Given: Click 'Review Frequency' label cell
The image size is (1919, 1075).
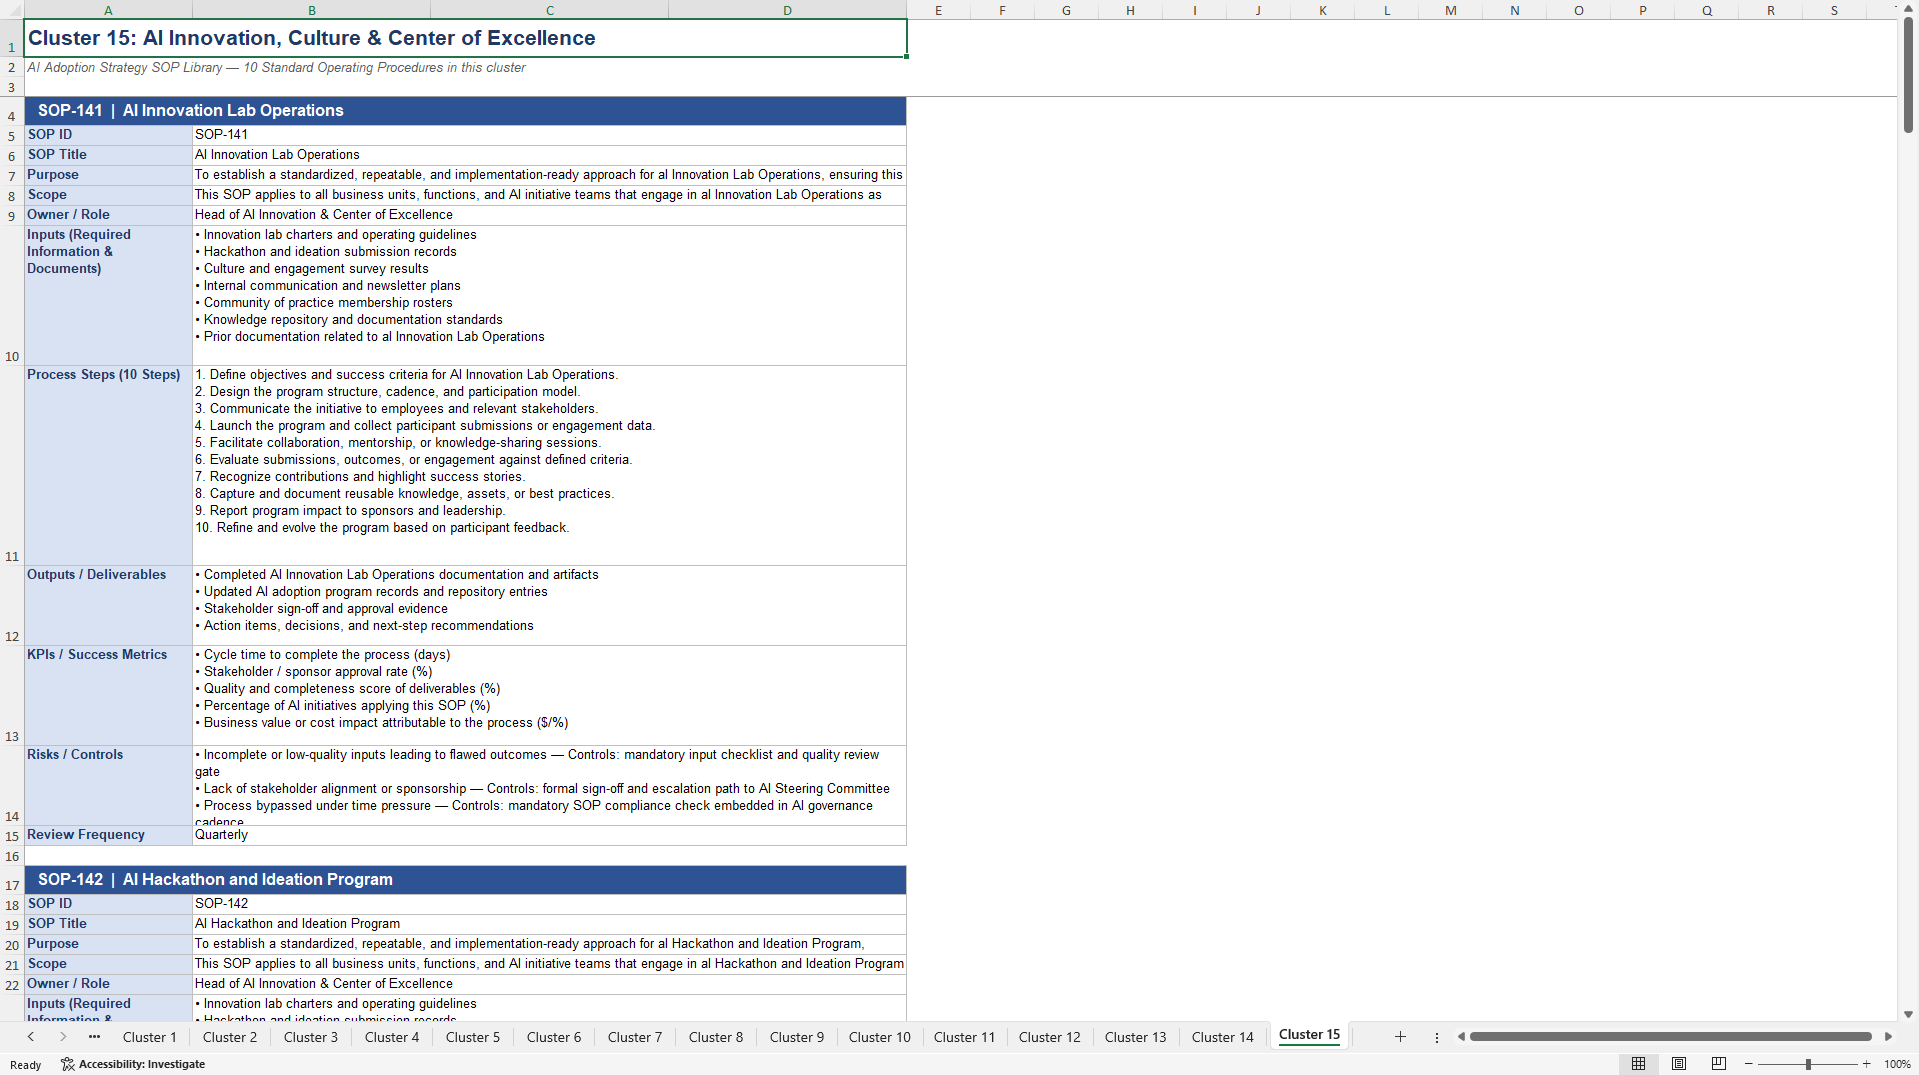Looking at the screenshot, I should (x=108, y=835).
